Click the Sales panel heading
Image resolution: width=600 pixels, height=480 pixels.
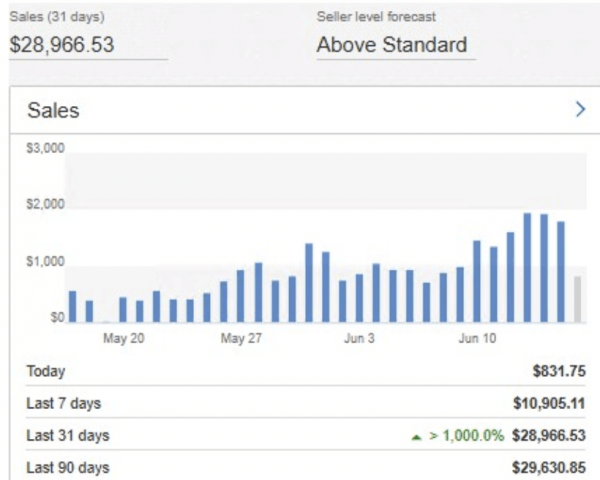point(53,110)
